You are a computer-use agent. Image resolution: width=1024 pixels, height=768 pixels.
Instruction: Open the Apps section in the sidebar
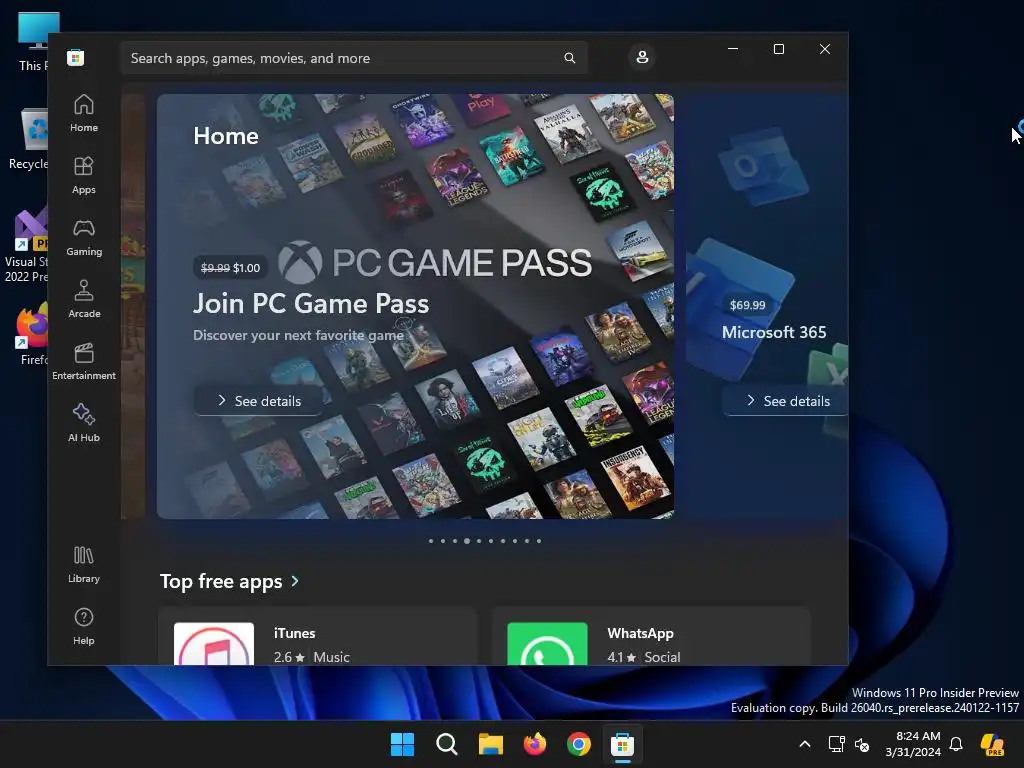pos(84,176)
